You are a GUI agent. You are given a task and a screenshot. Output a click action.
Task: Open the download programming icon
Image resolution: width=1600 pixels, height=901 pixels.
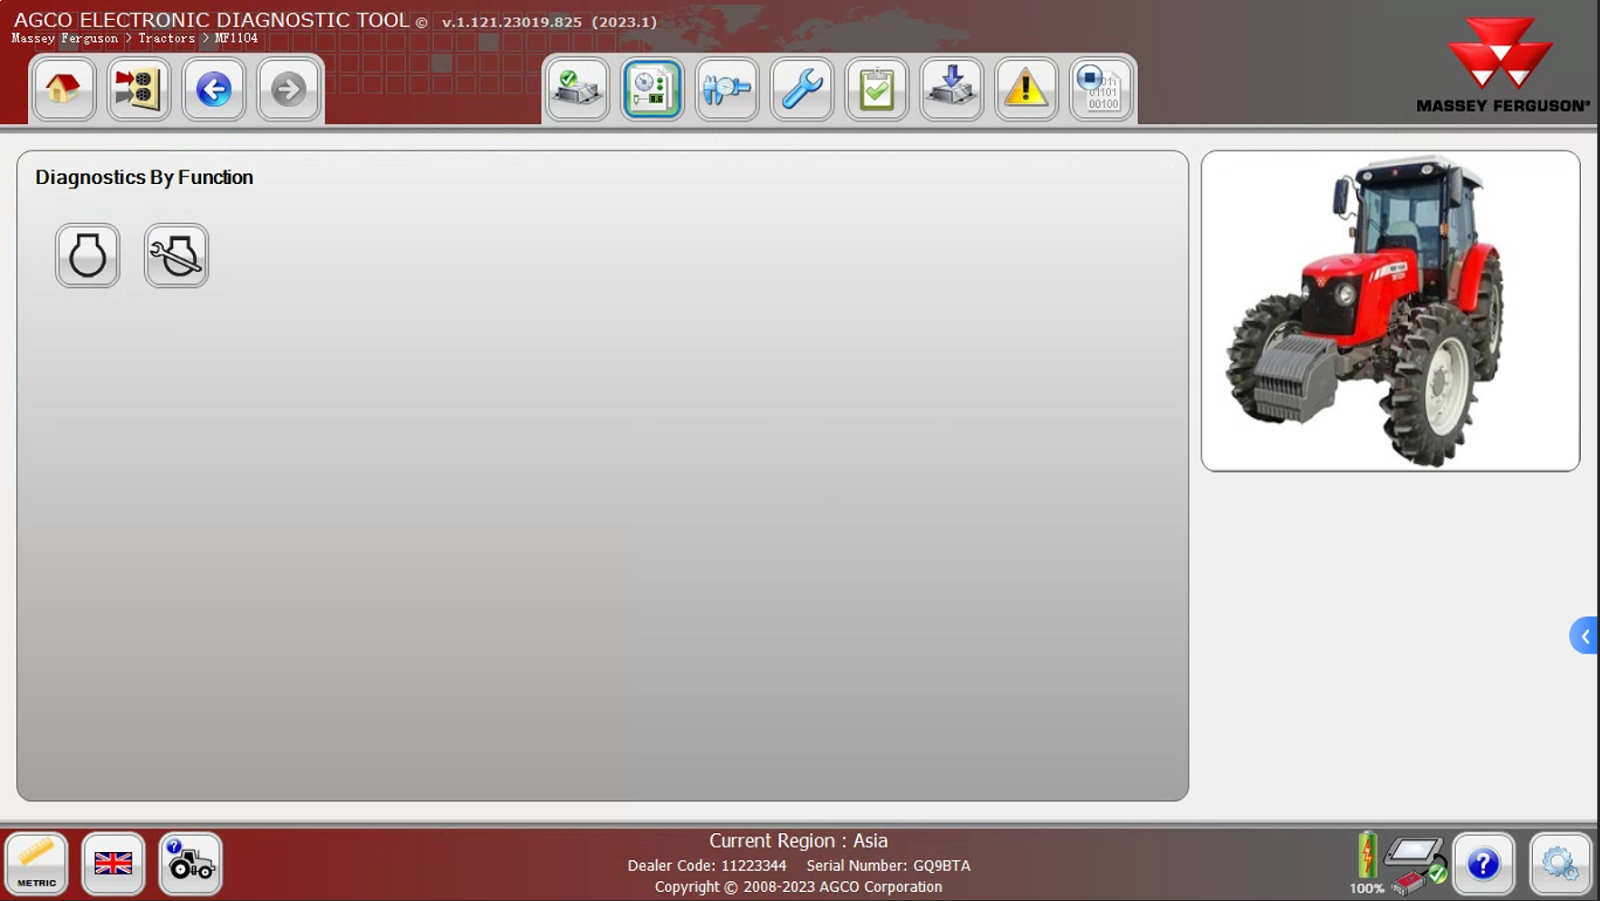click(952, 89)
